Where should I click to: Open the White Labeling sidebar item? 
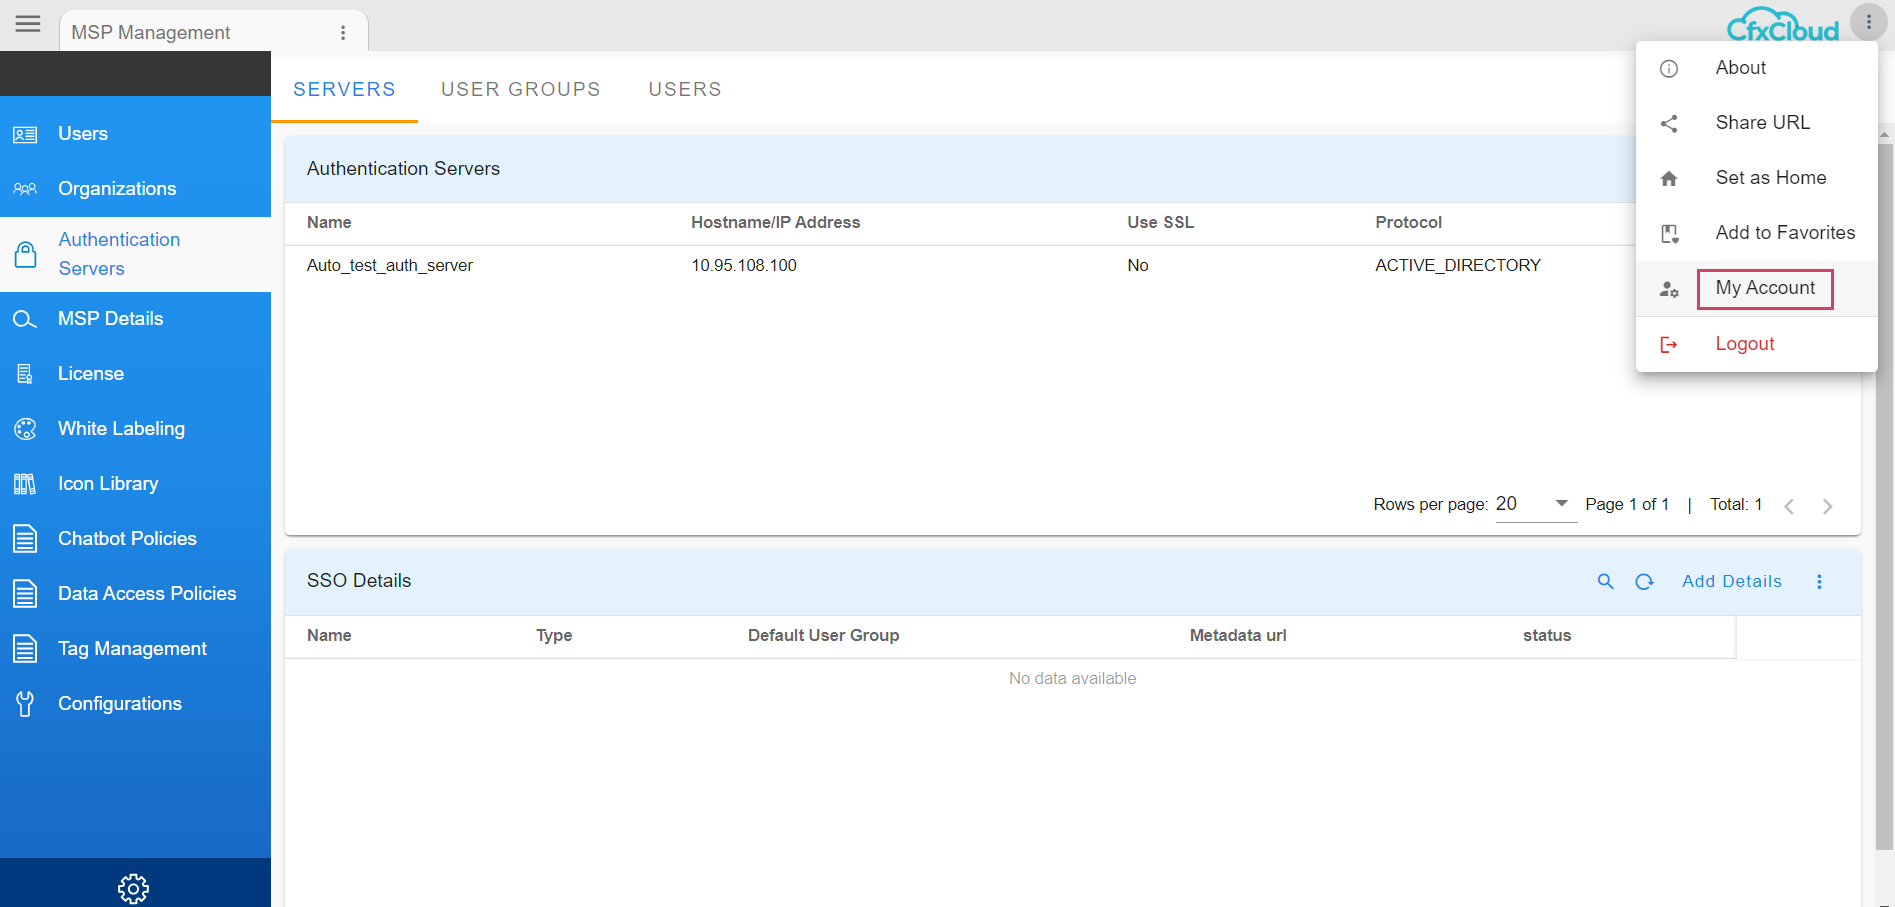coord(121,429)
